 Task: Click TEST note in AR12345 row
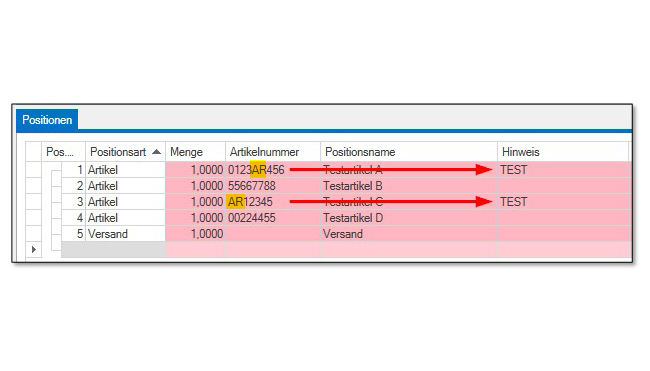(564, 202)
